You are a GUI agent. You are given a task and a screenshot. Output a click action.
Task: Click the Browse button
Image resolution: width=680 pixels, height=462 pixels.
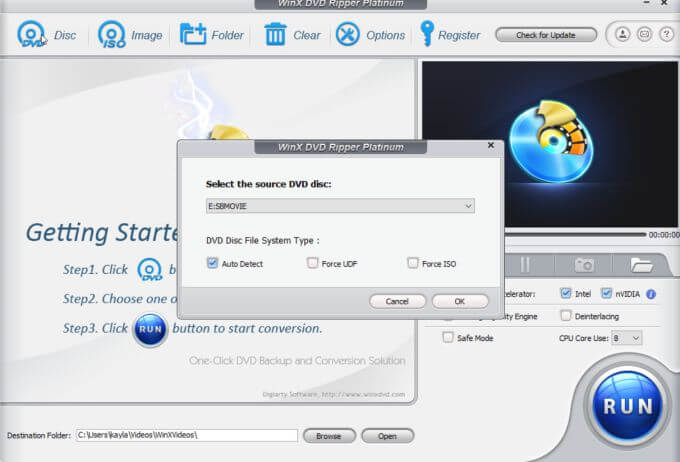329,436
